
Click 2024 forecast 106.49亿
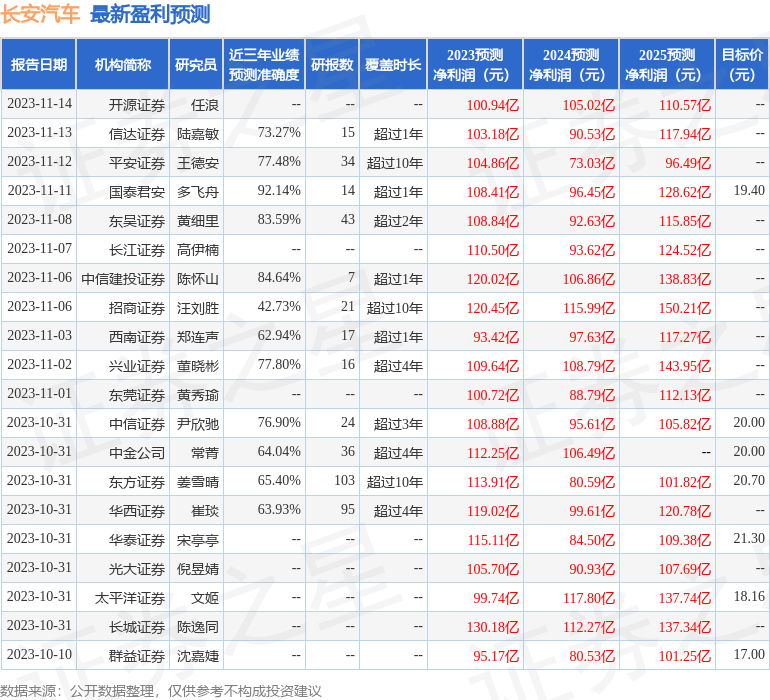[588, 453]
